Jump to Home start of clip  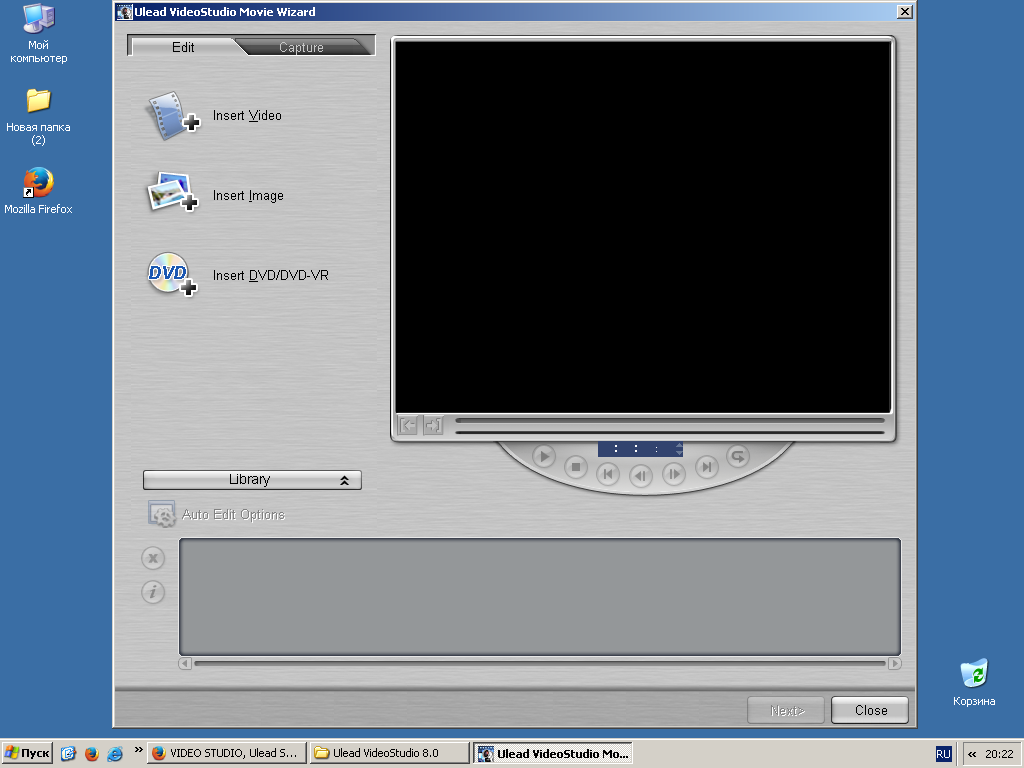(608, 474)
